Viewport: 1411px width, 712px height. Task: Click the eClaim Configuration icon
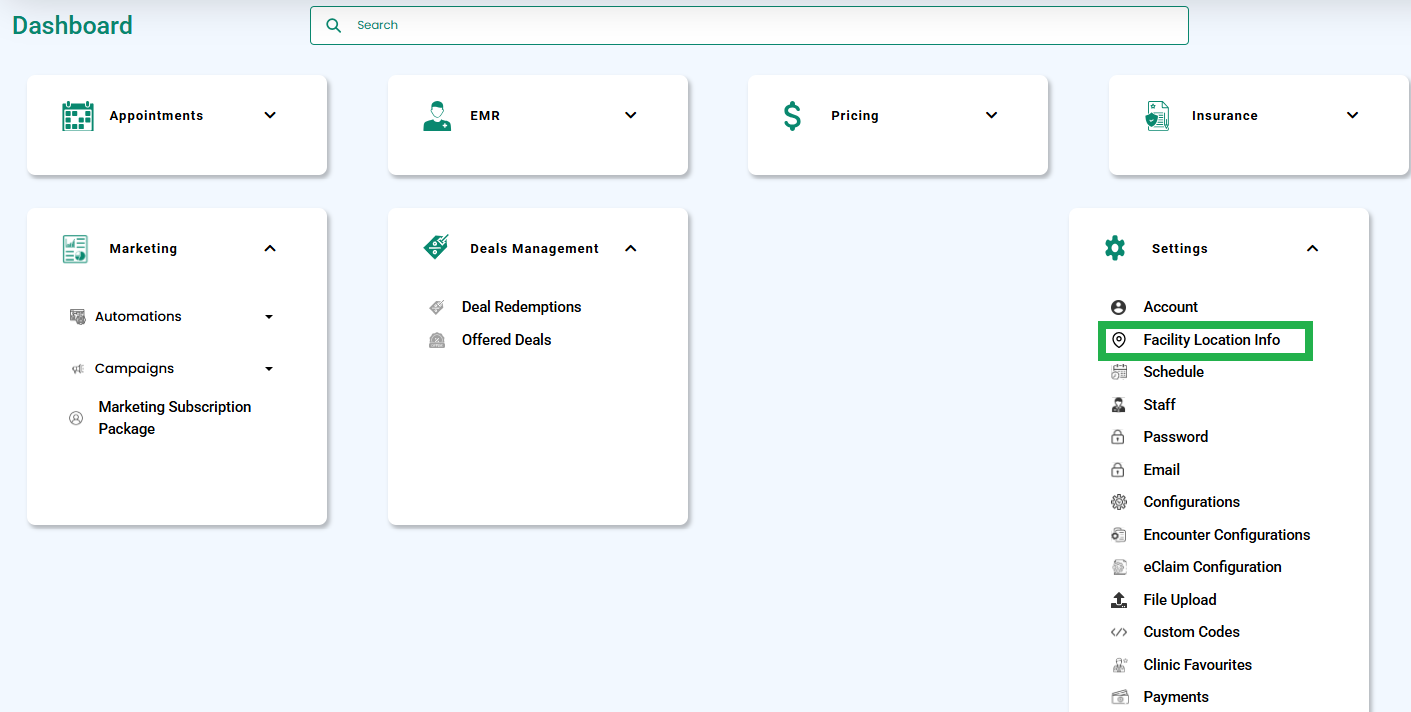coord(1119,567)
